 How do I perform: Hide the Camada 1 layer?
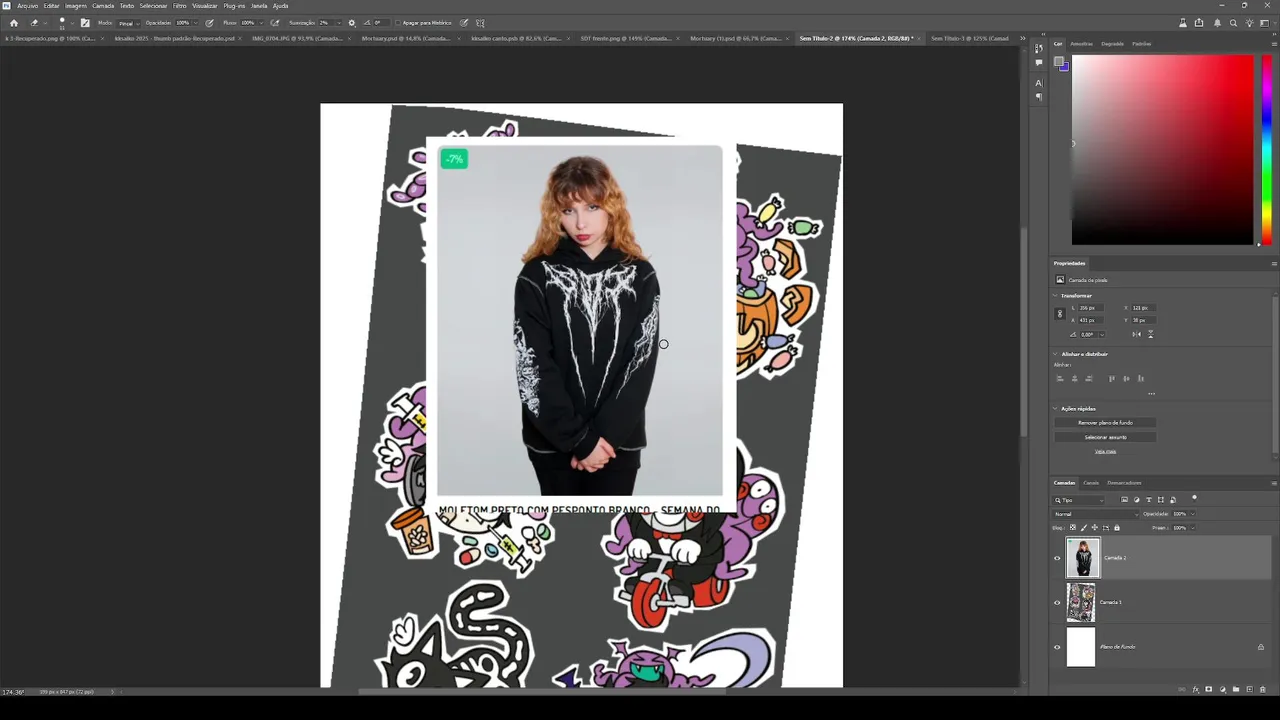click(x=1057, y=602)
